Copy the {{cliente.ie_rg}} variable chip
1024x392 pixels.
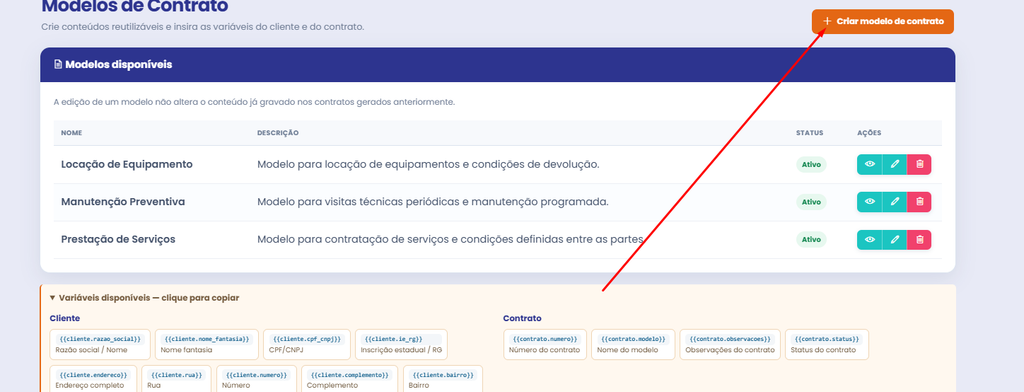401,344
